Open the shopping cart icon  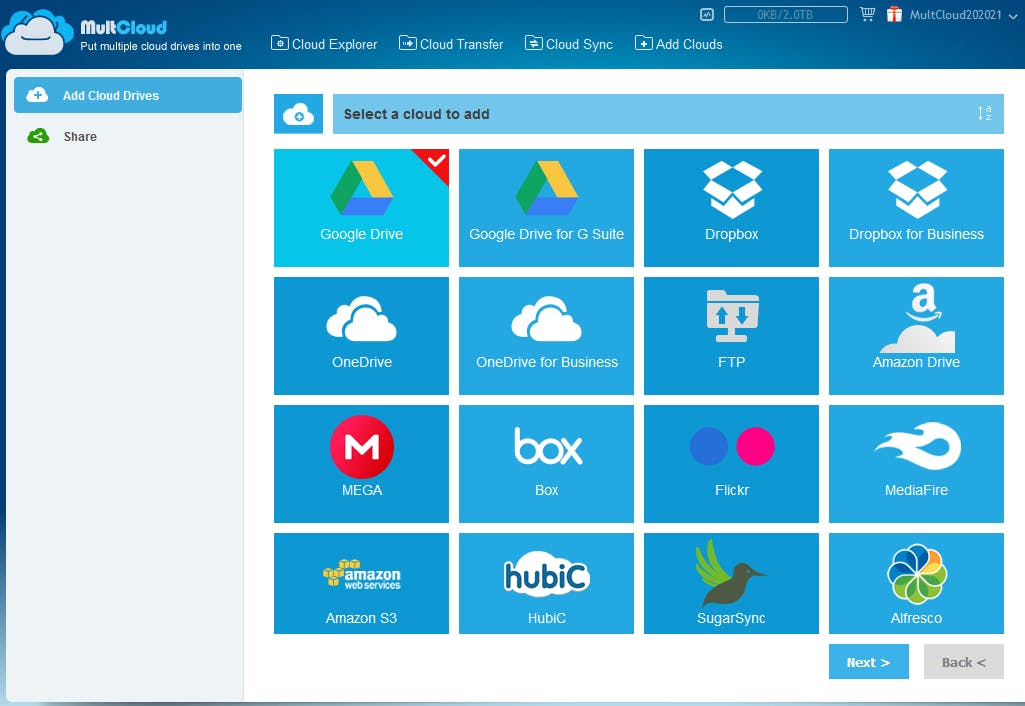point(867,14)
